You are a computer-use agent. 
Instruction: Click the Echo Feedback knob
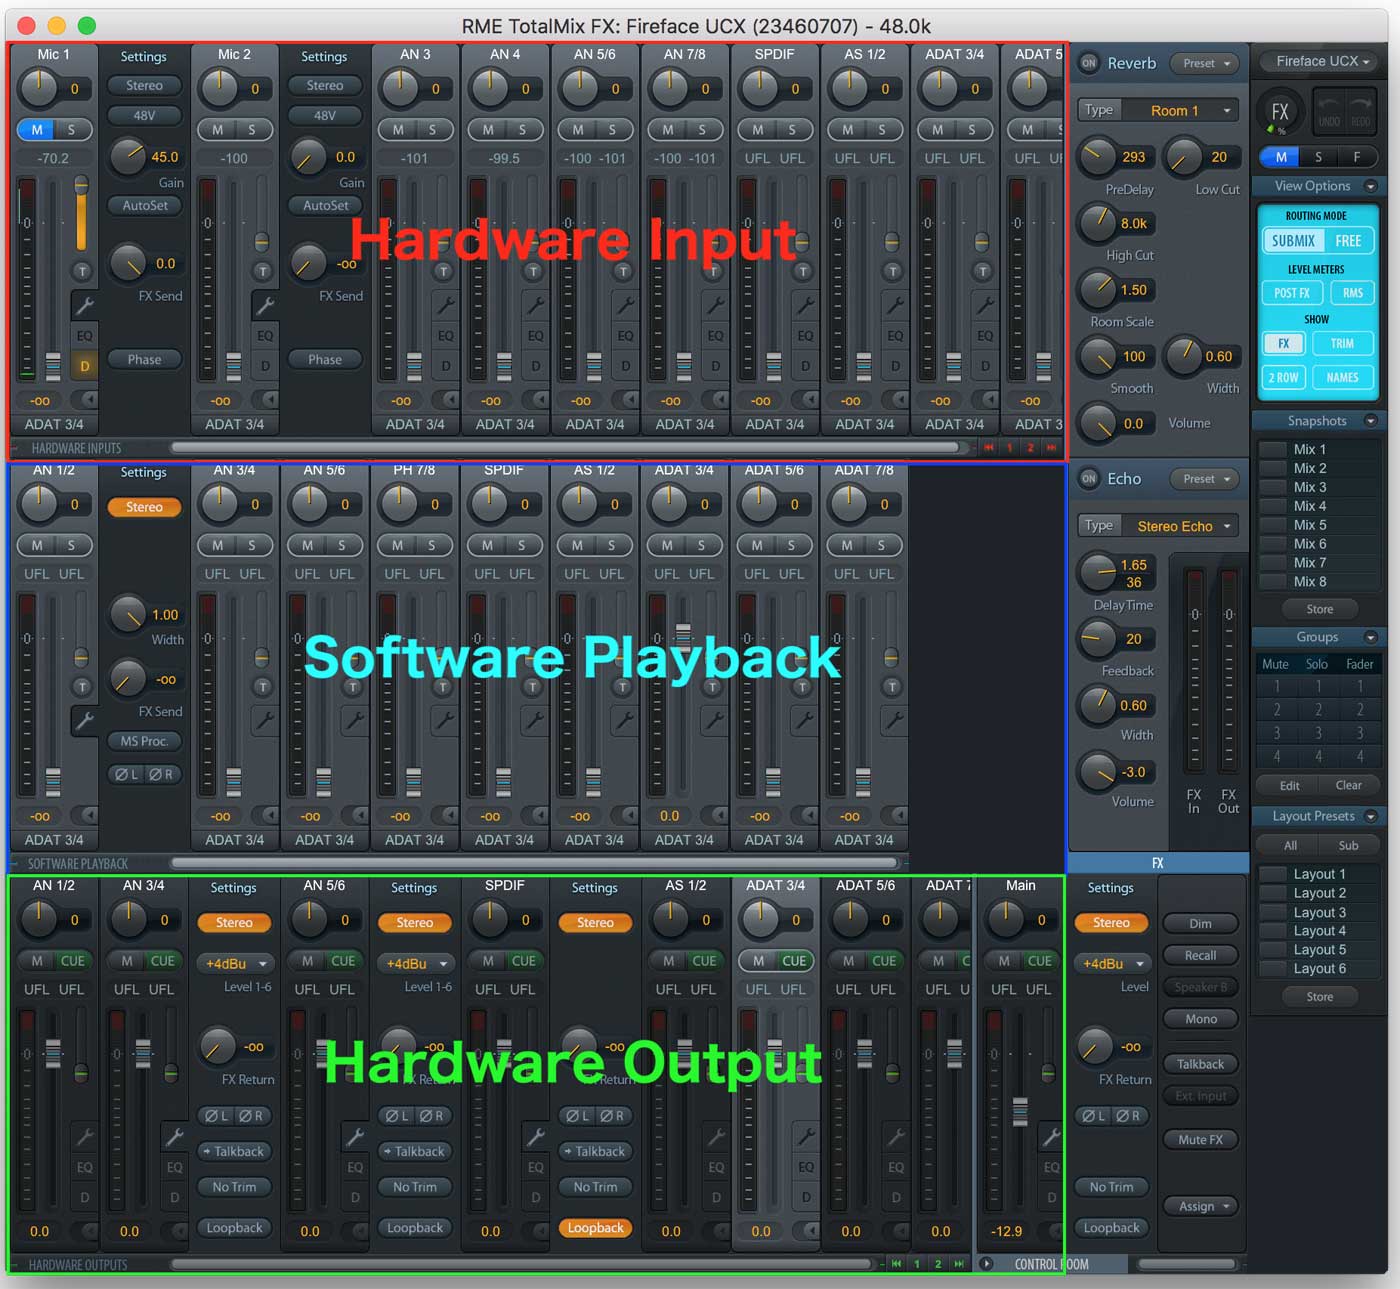point(1096,638)
